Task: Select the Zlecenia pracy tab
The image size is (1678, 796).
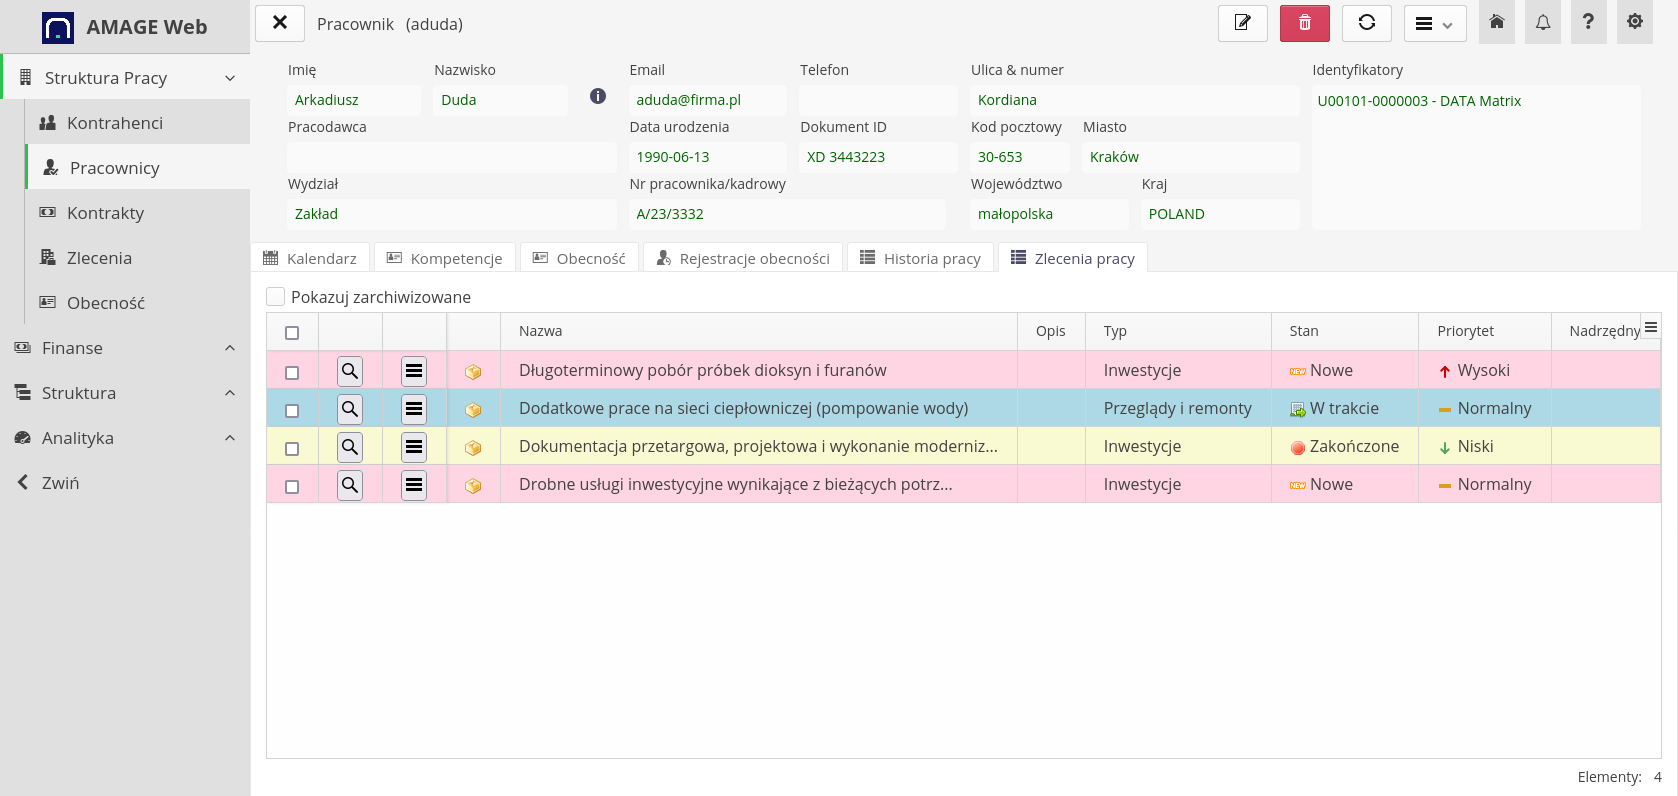Action: tap(1073, 258)
